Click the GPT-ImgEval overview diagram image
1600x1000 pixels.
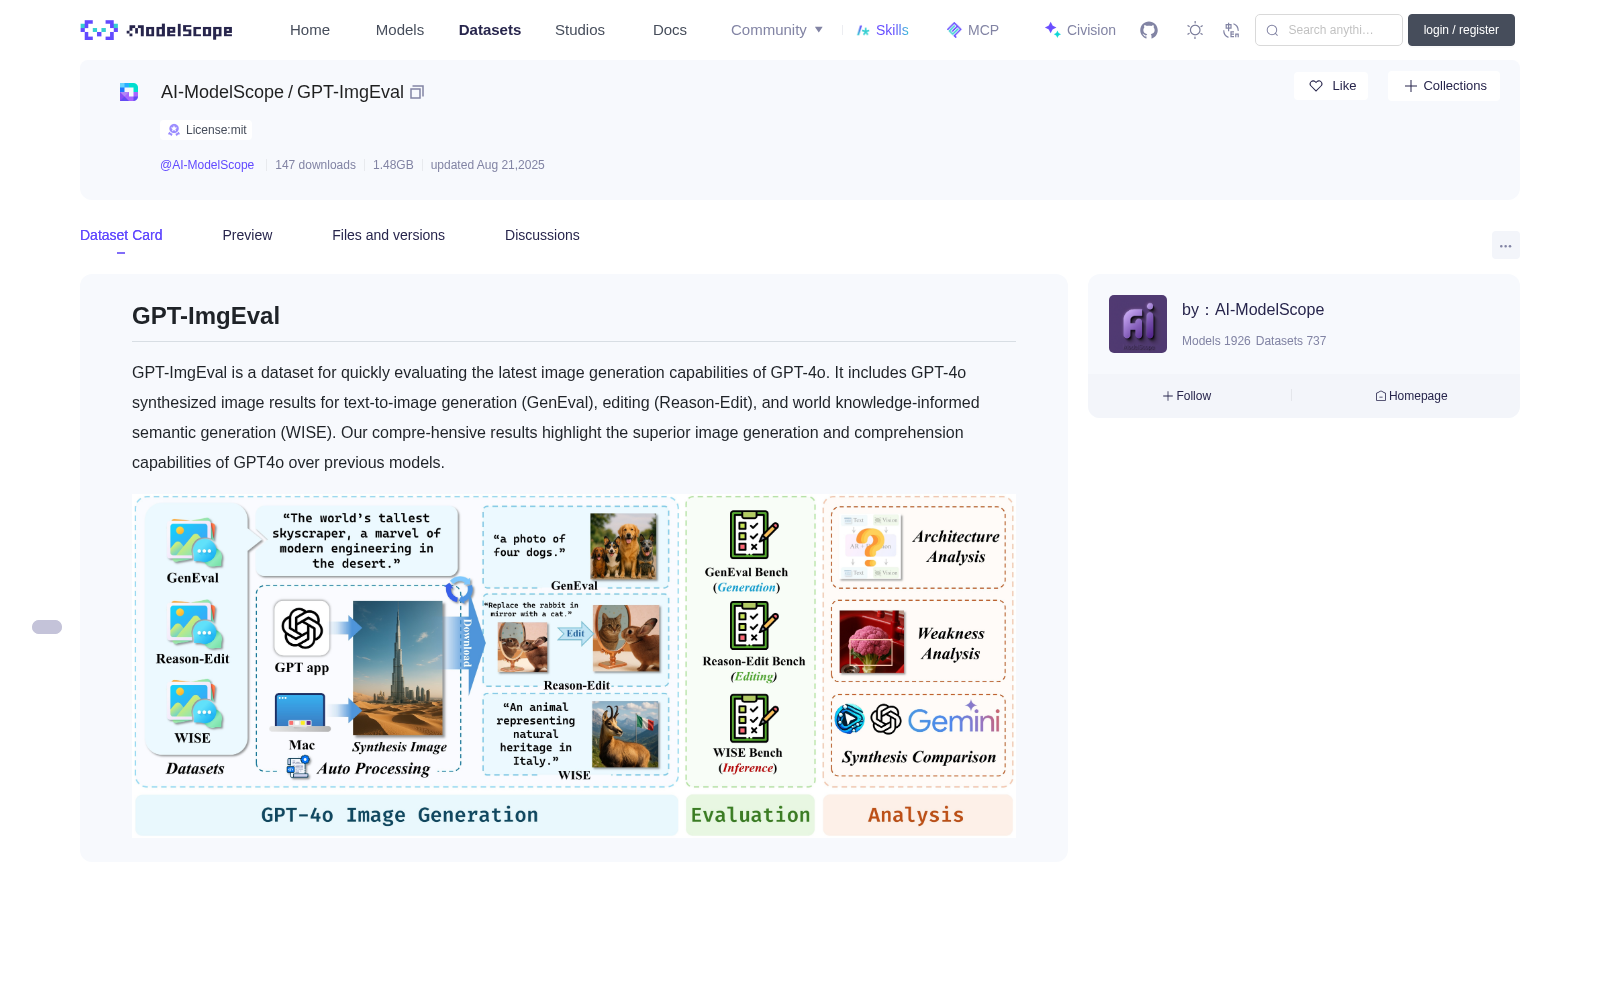[x=574, y=666]
